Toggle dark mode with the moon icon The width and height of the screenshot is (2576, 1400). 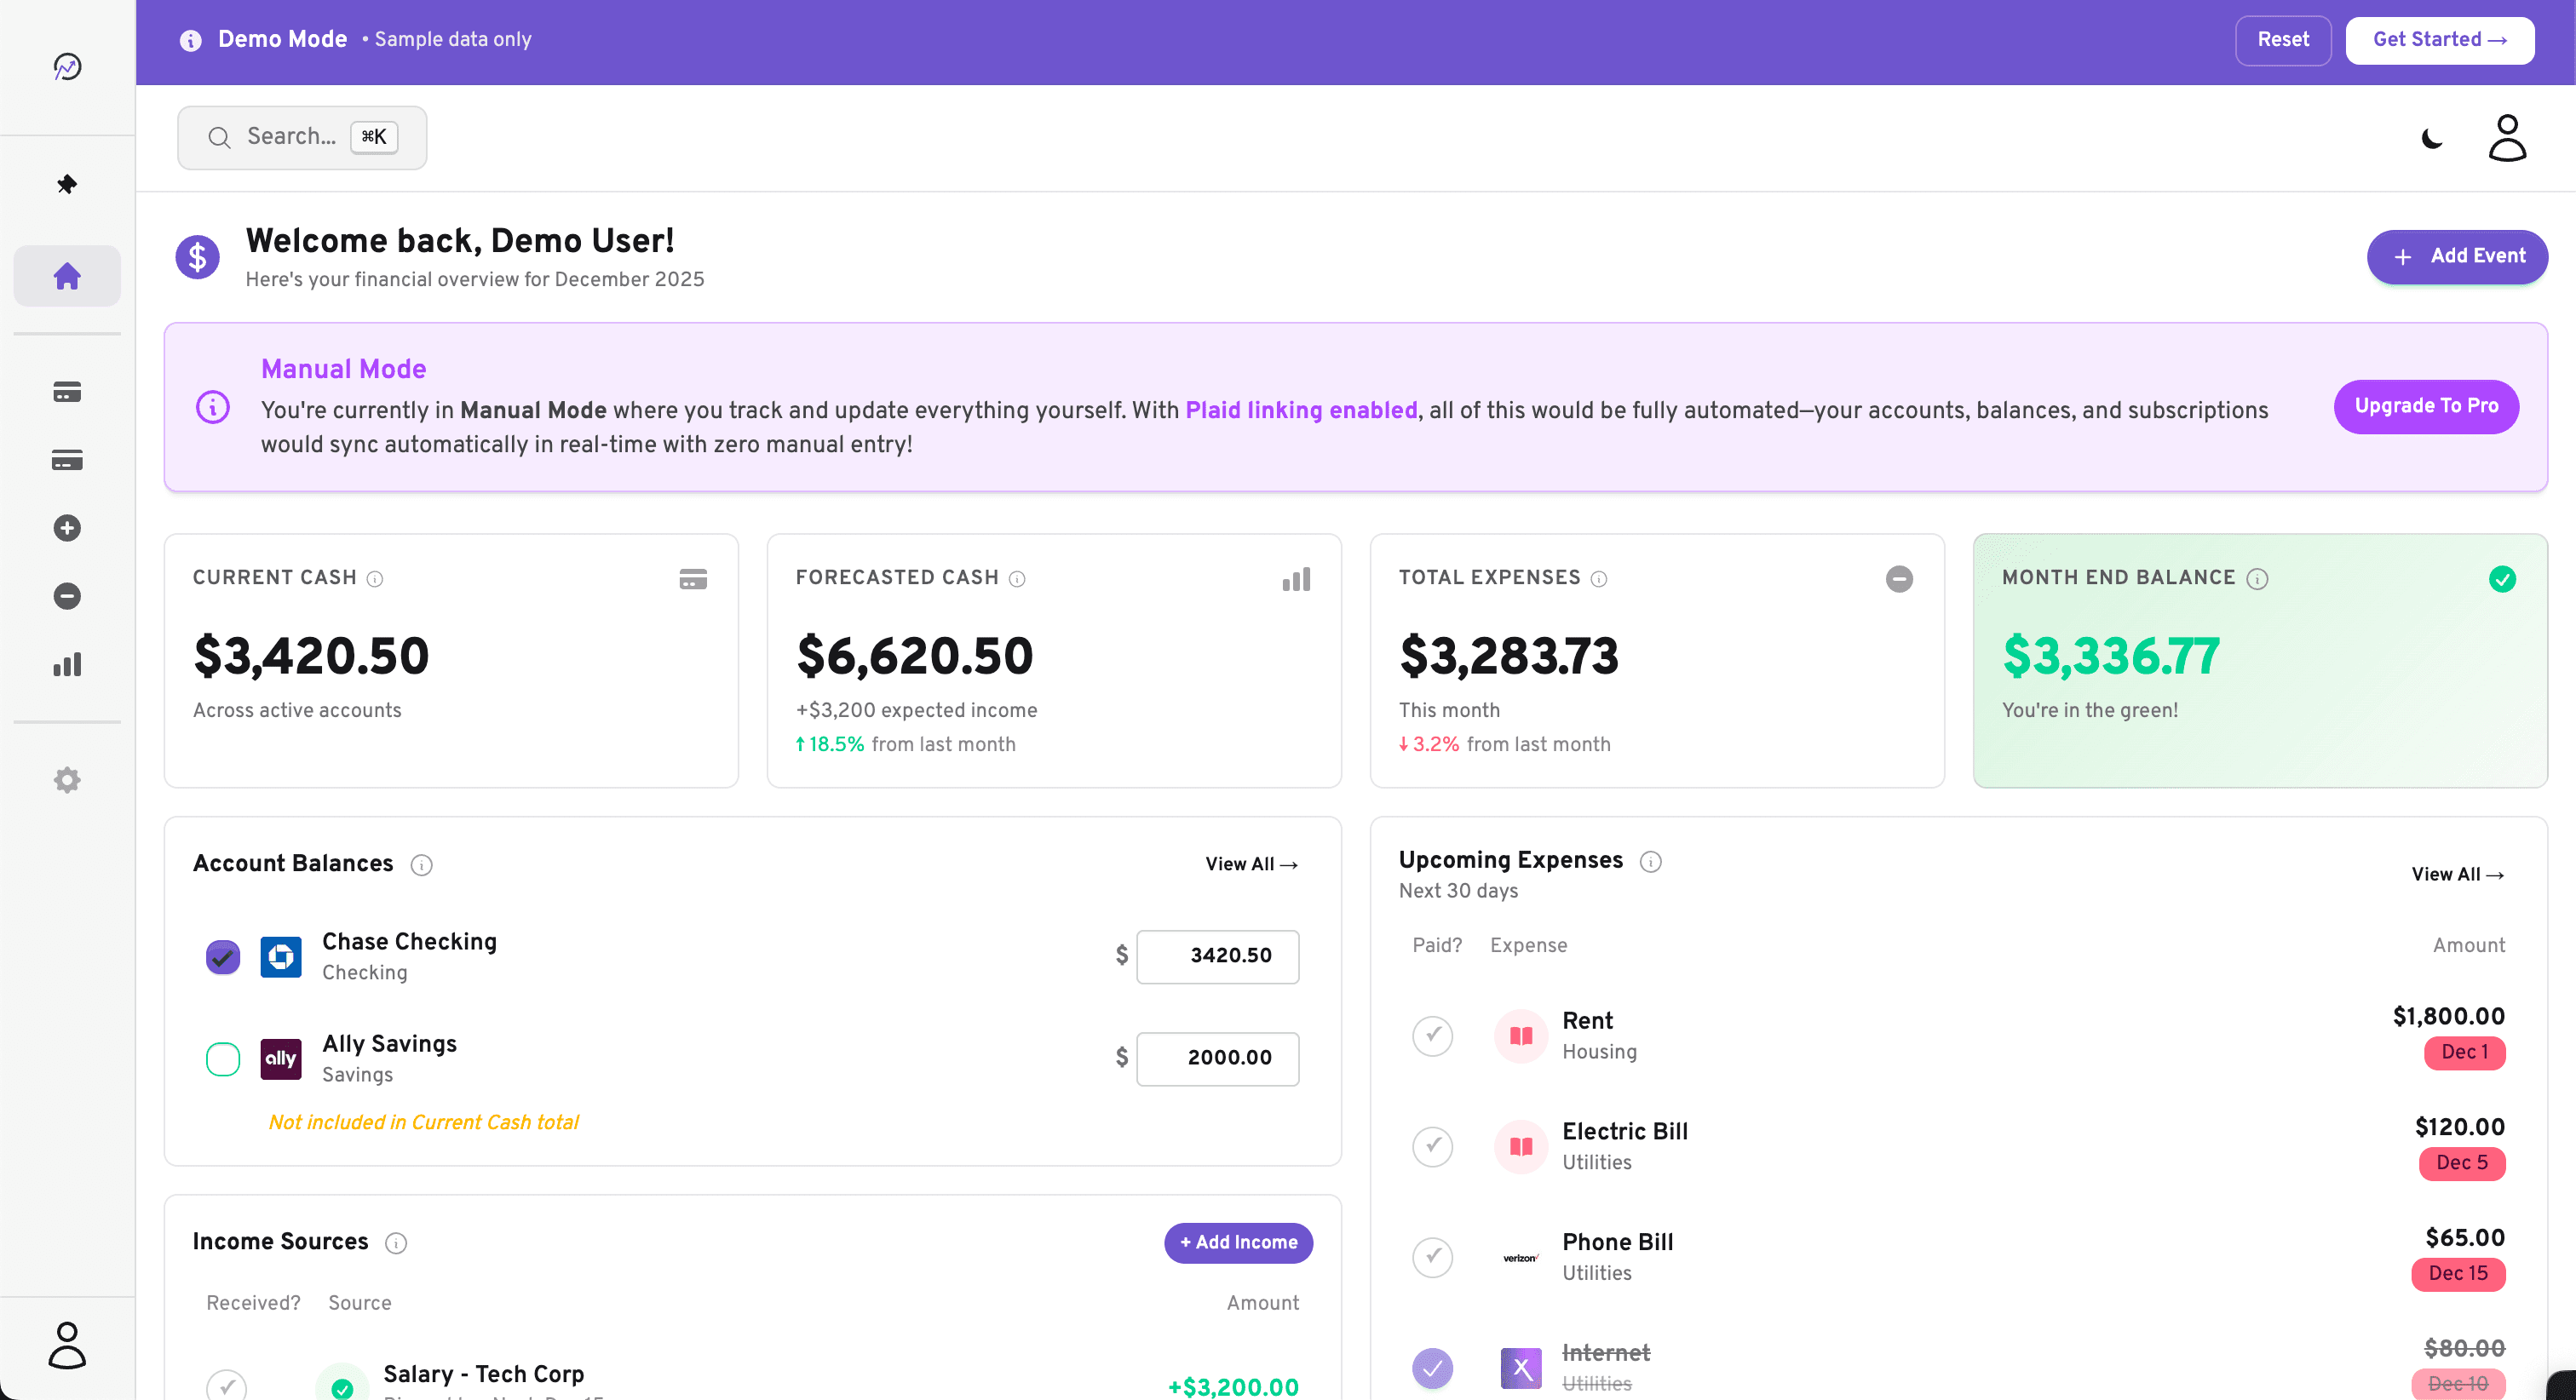click(x=2430, y=139)
